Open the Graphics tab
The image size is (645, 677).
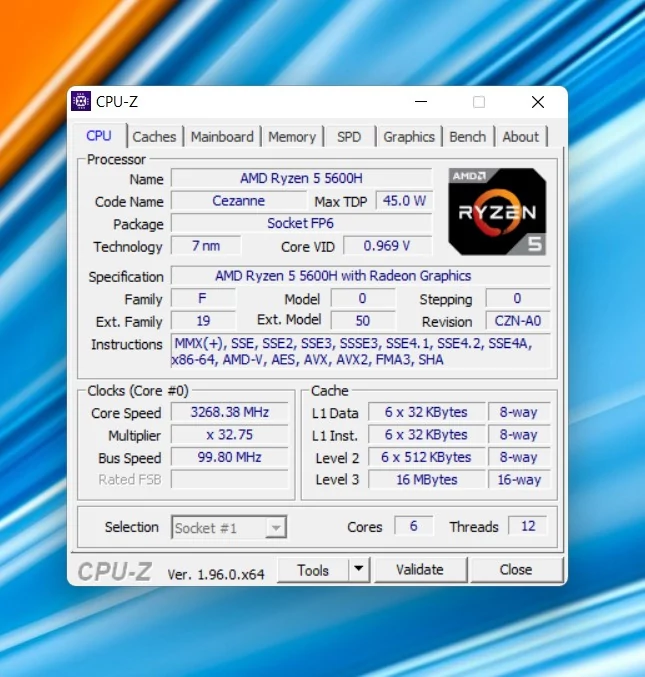point(409,137)
